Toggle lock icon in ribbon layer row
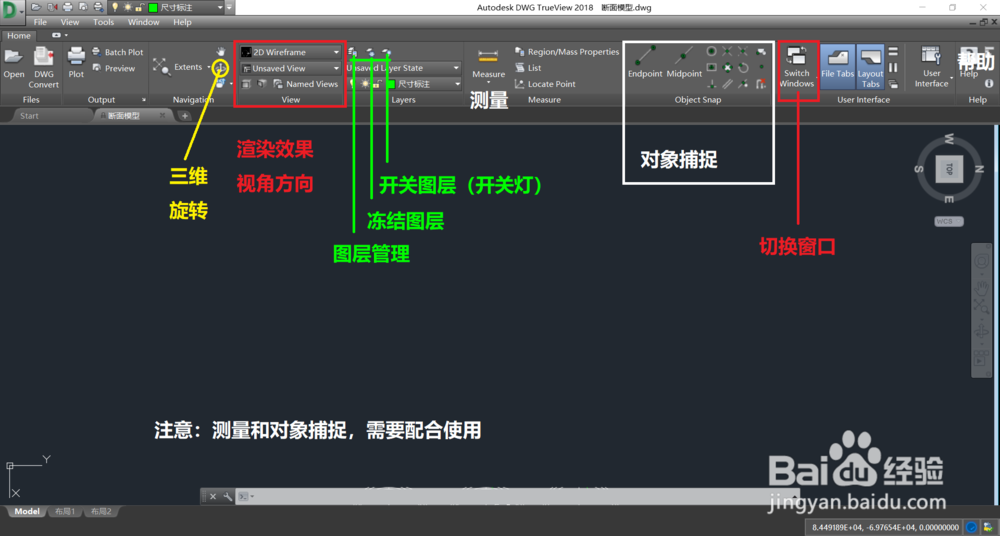The height and width of the screenshot is (536, 1000). pyautogui.click(x=378, y=84)
